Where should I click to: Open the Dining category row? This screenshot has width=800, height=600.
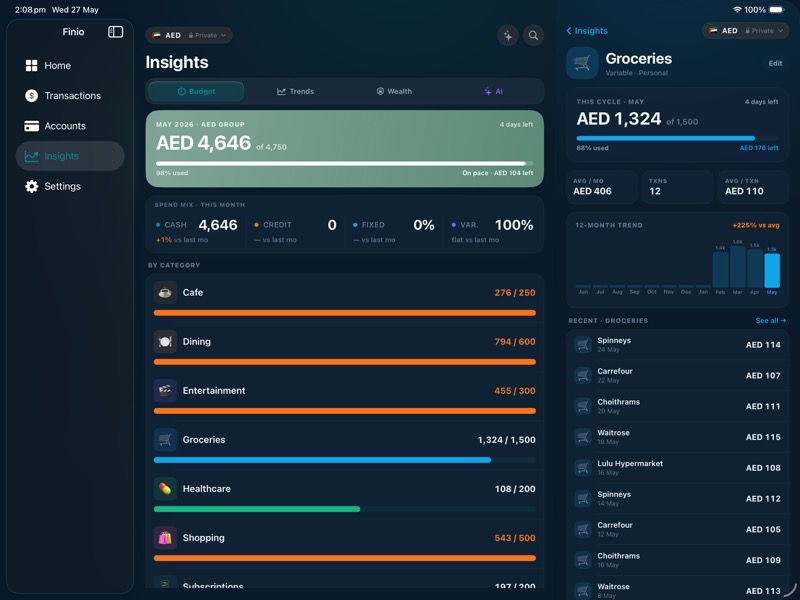[344, 348]
